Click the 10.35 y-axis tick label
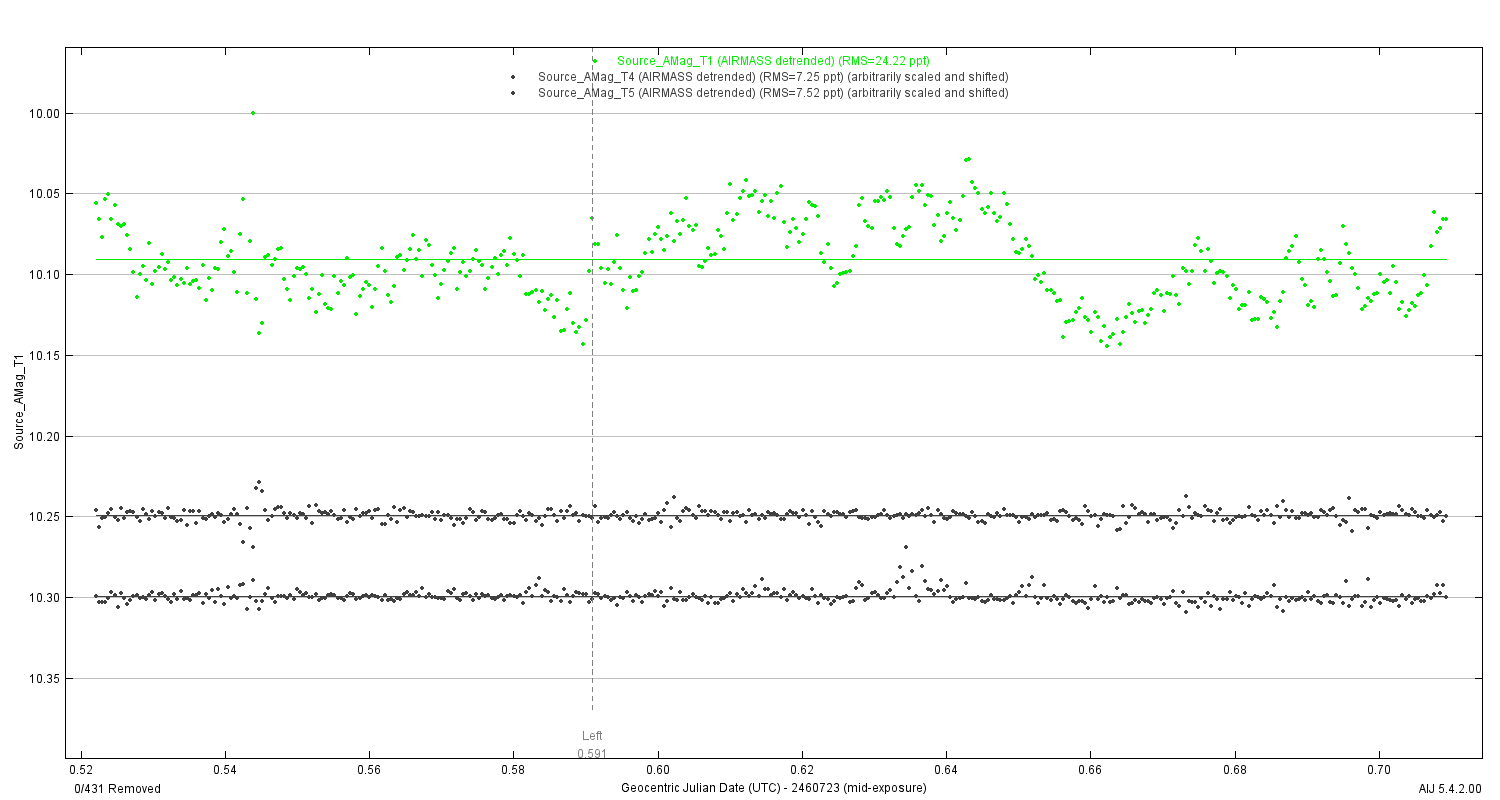Viewport: 1500px width, 800px height. (47, 679)
